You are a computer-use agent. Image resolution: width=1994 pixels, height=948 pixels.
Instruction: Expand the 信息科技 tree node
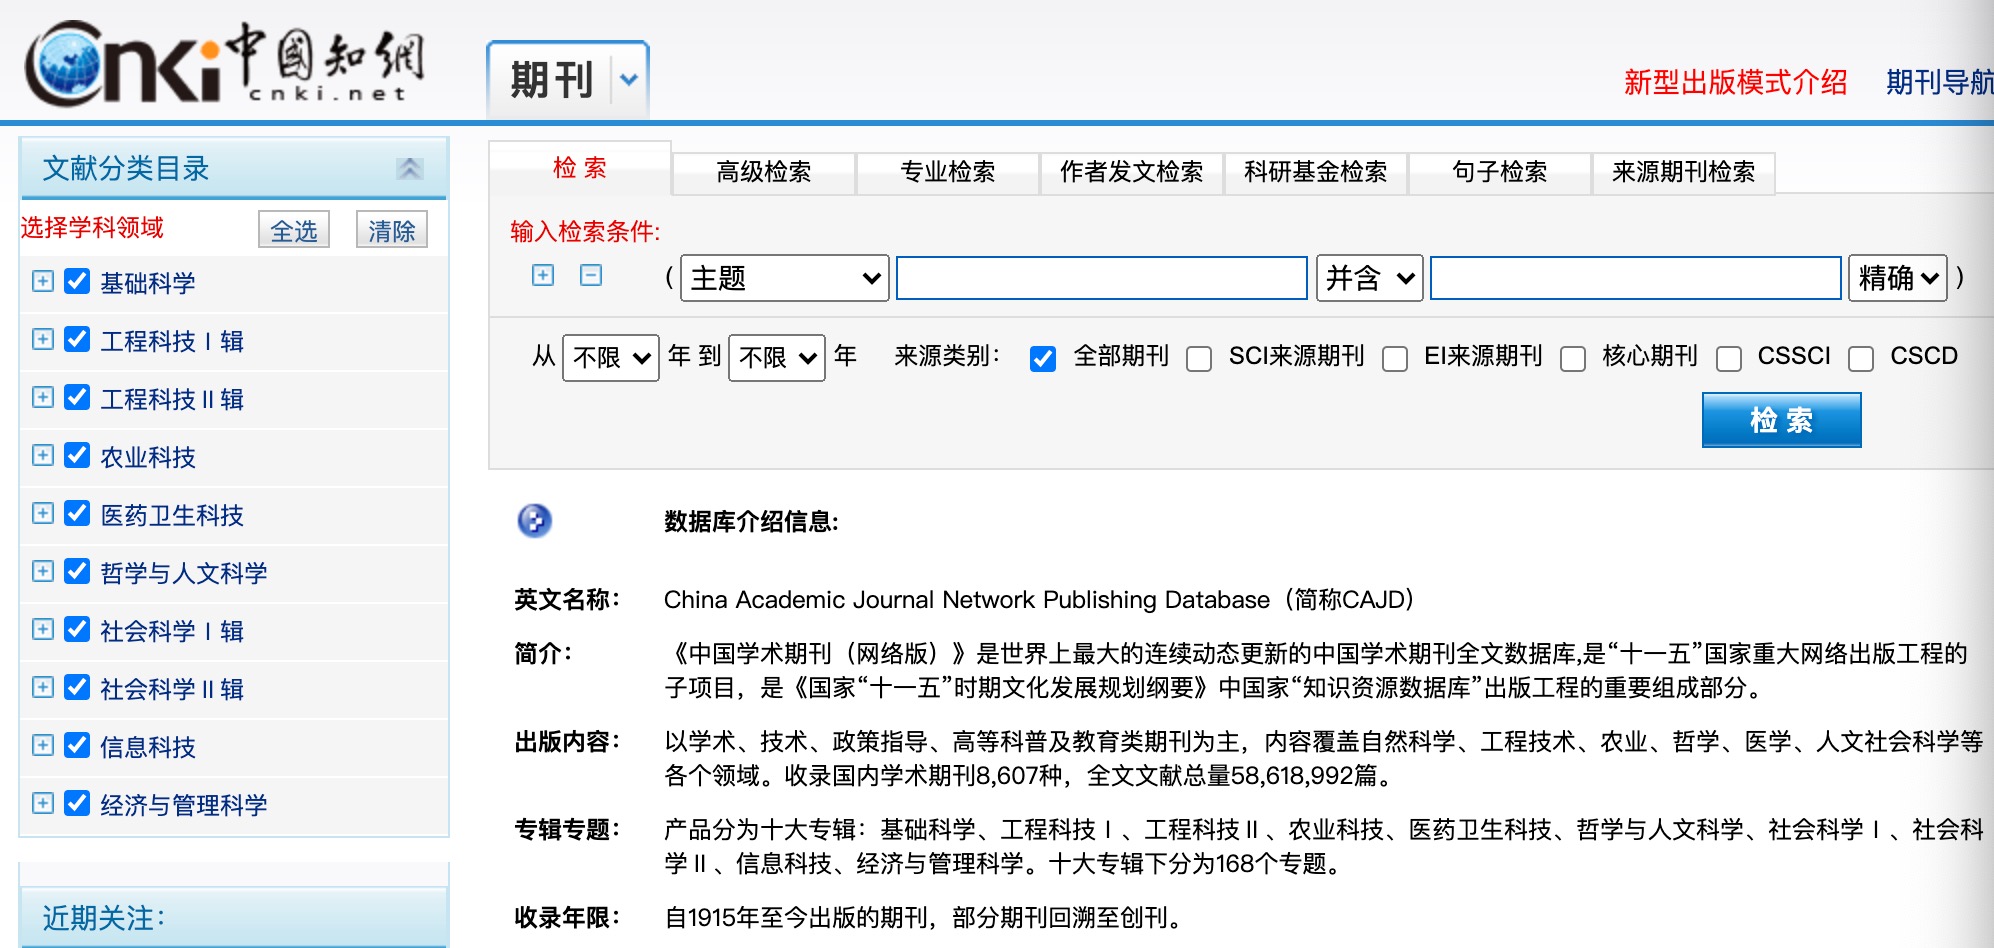[43, 745]
